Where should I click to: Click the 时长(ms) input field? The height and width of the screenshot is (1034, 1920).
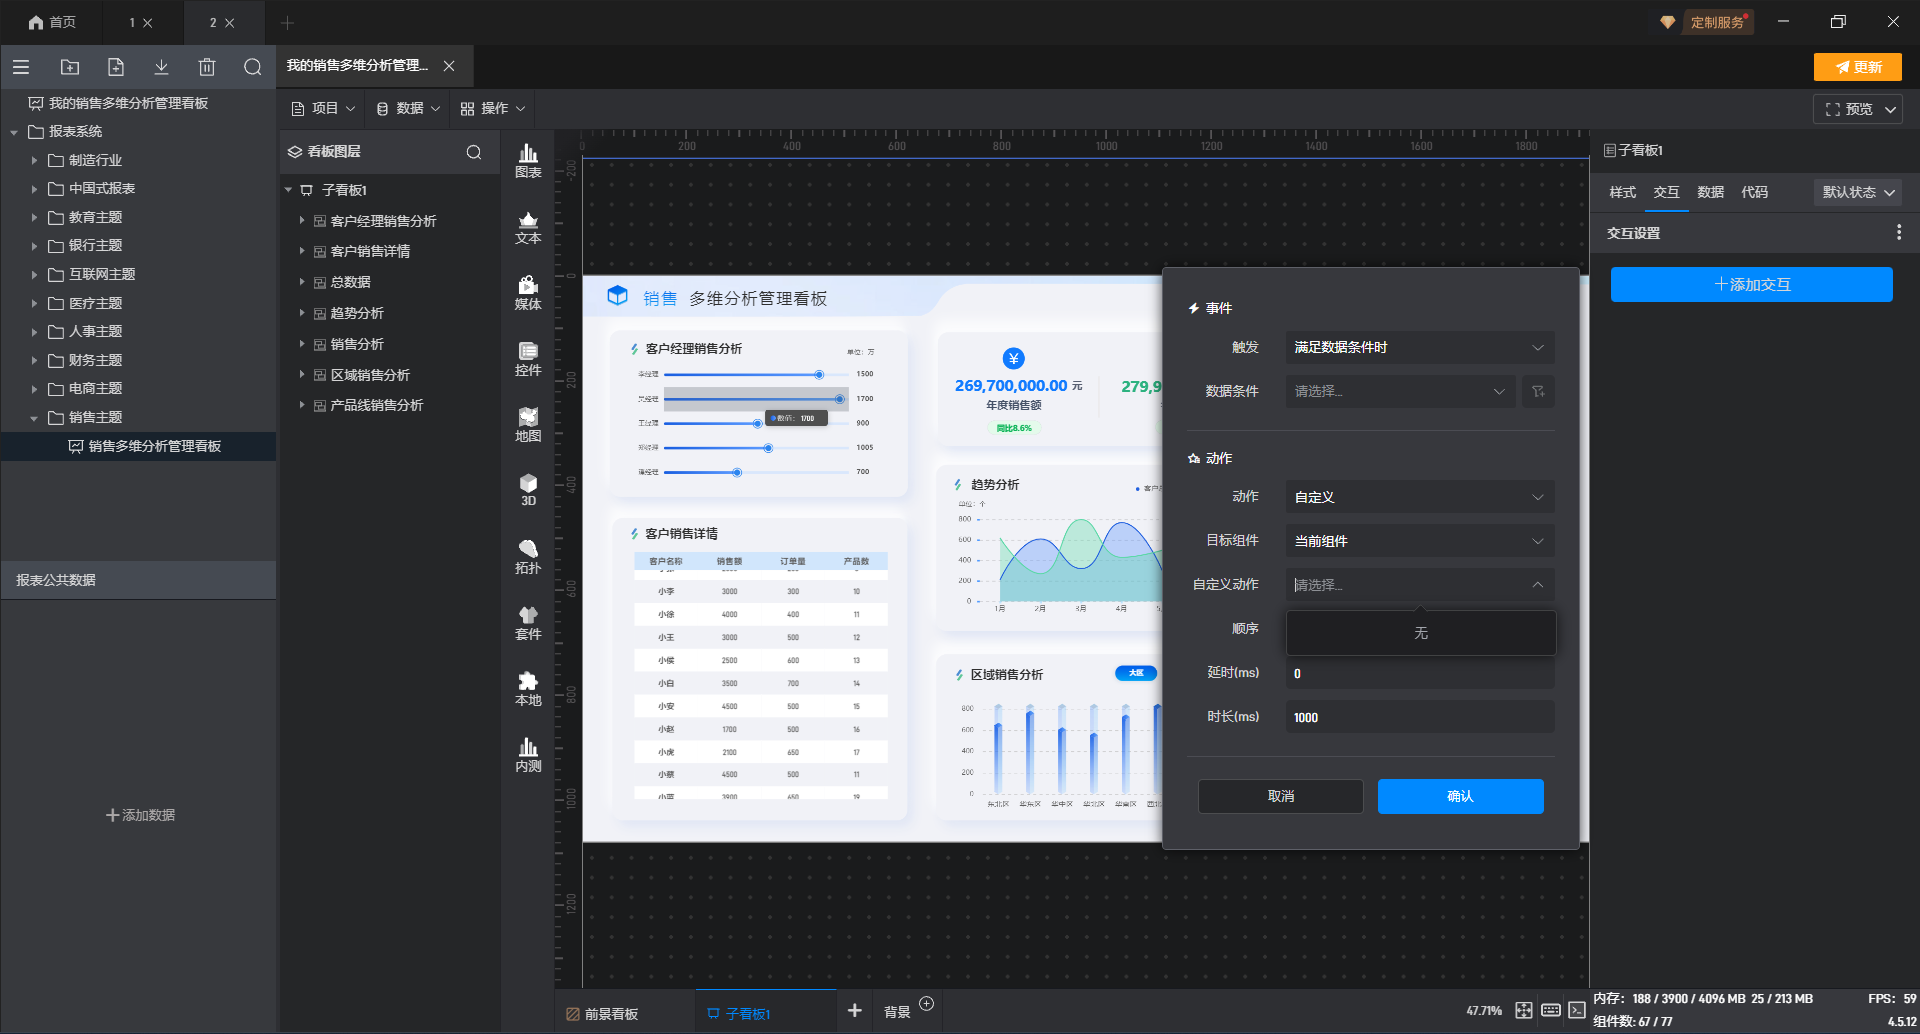[1419, 717]
